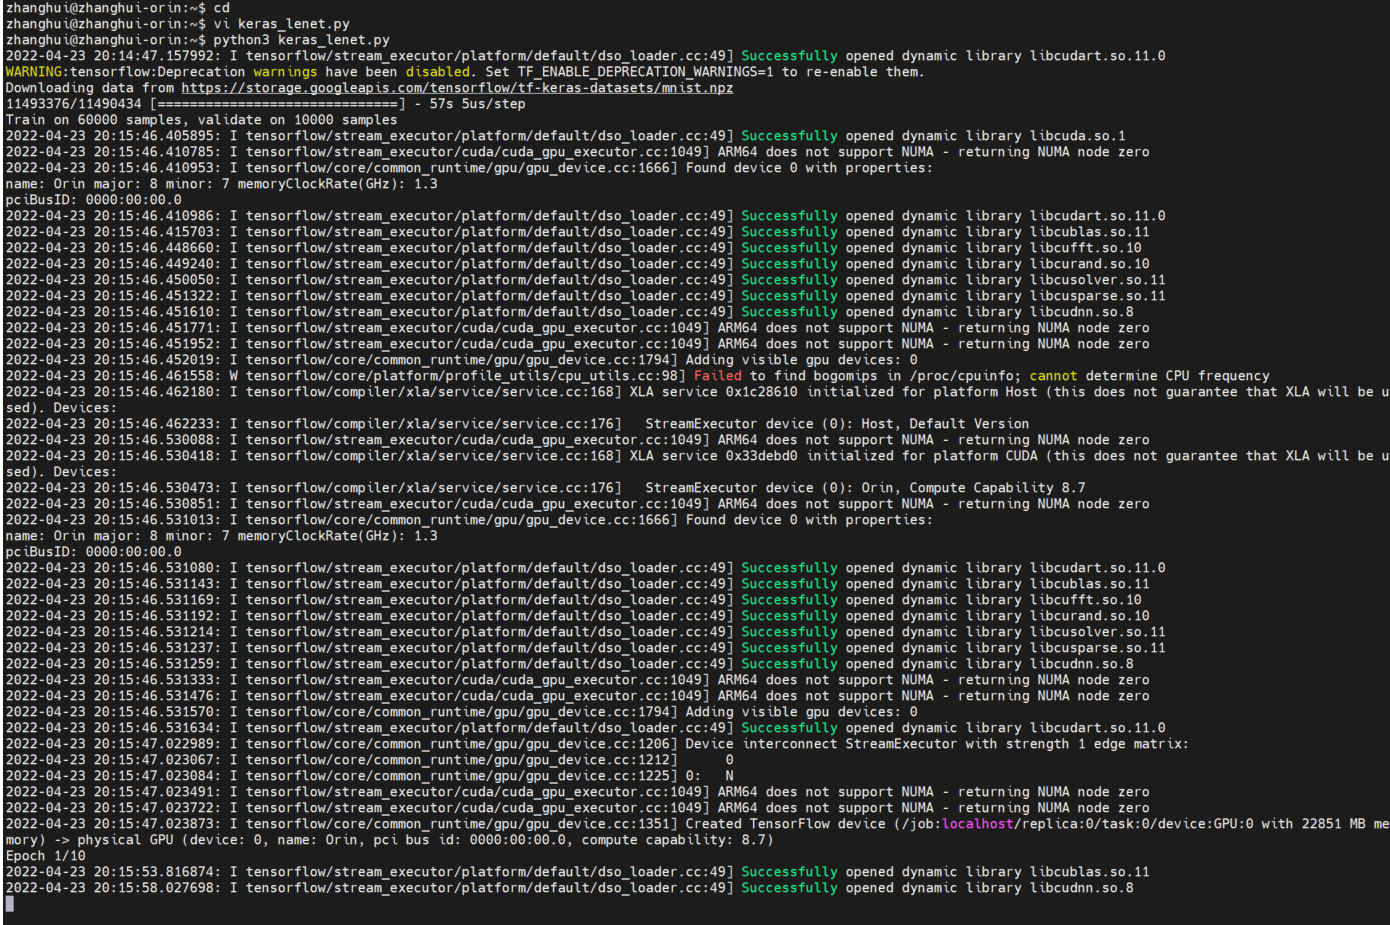Click the mnist download progress bar
This screenshot has width=1390, height=925.
[x=278, y=104]
